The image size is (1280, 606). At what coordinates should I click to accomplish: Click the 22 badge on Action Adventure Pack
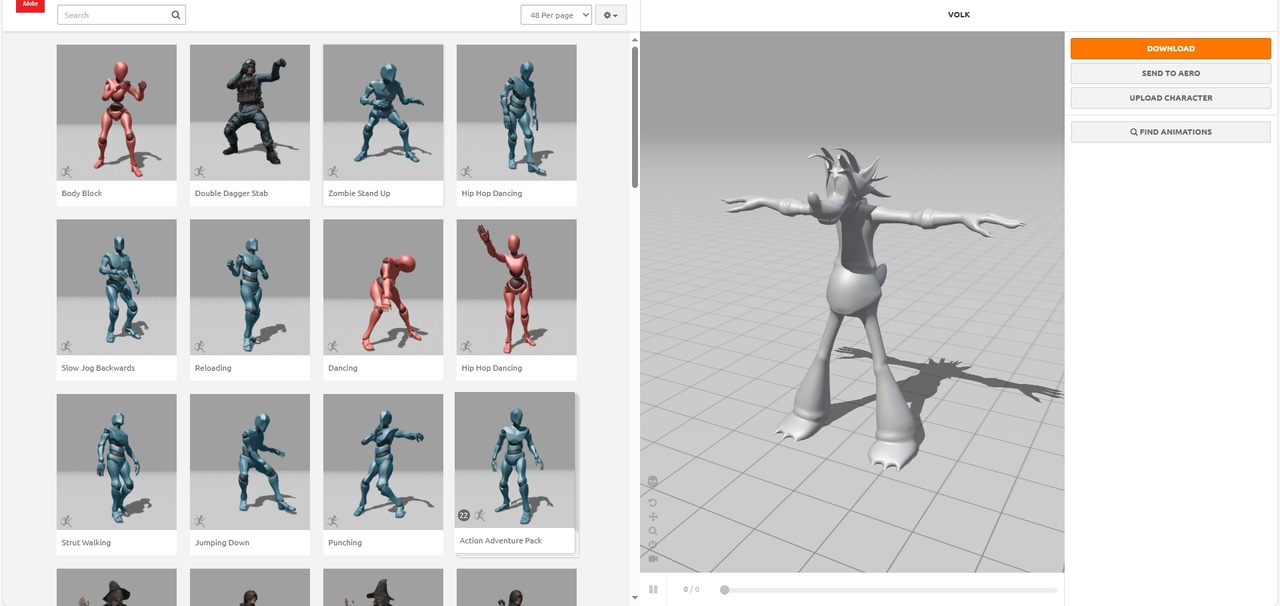(x=464, y=515)
